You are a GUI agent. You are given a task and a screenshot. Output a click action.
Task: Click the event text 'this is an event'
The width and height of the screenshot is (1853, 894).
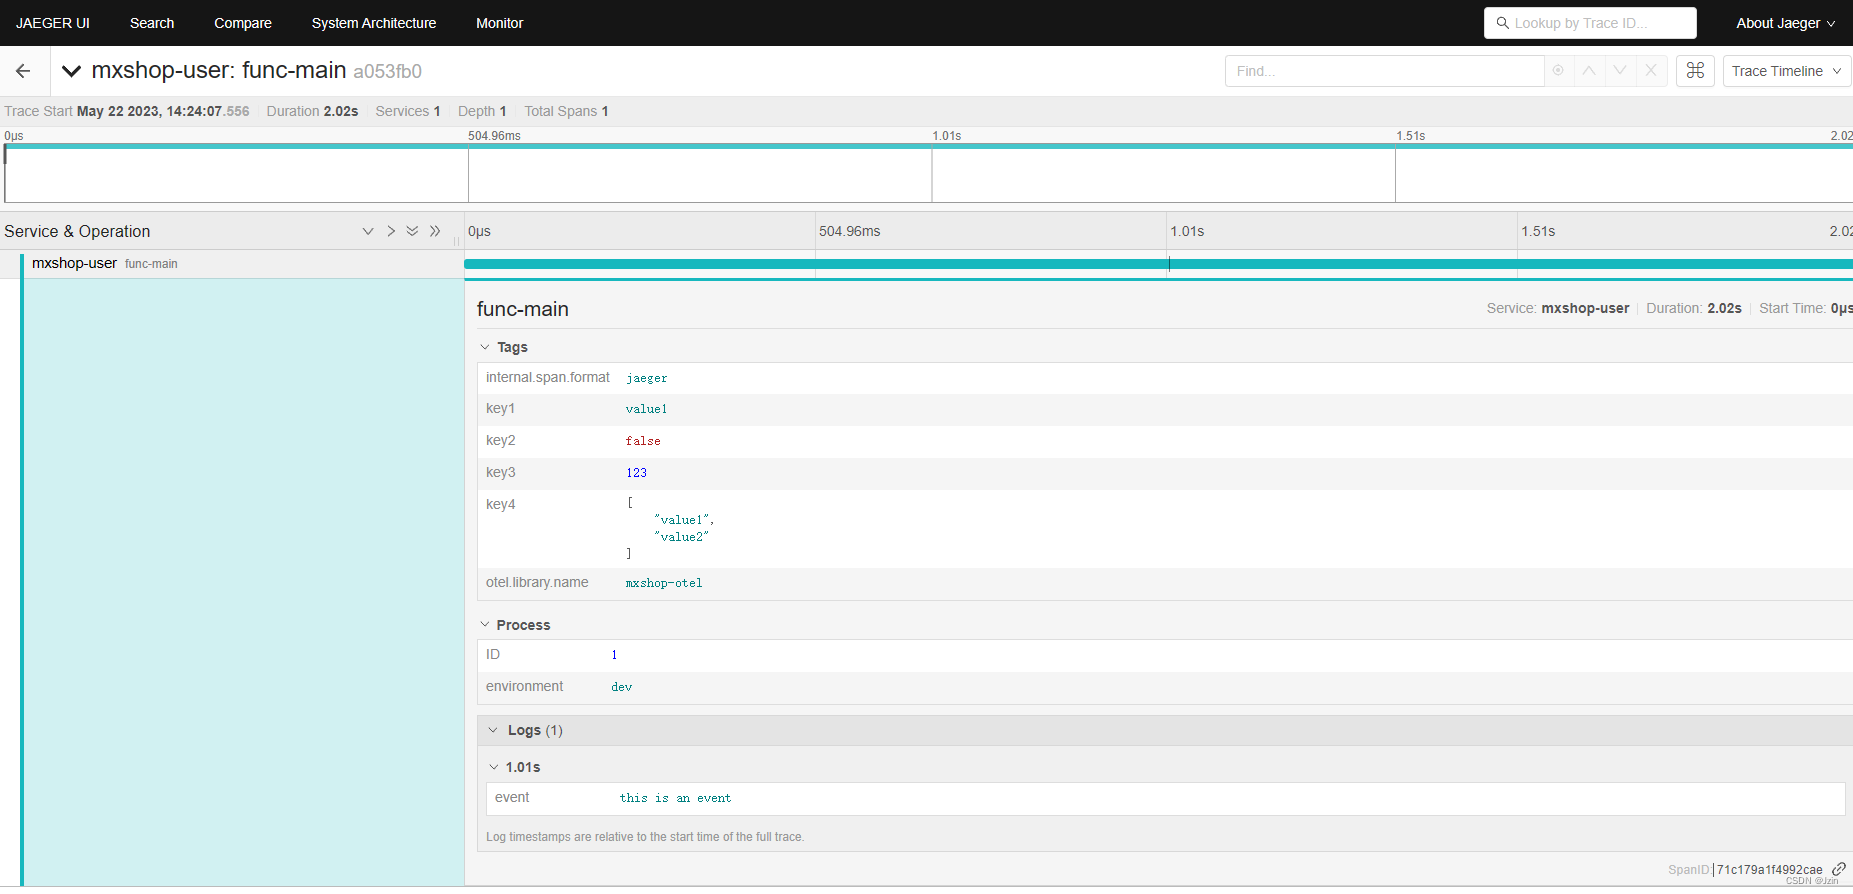[675, 798]
